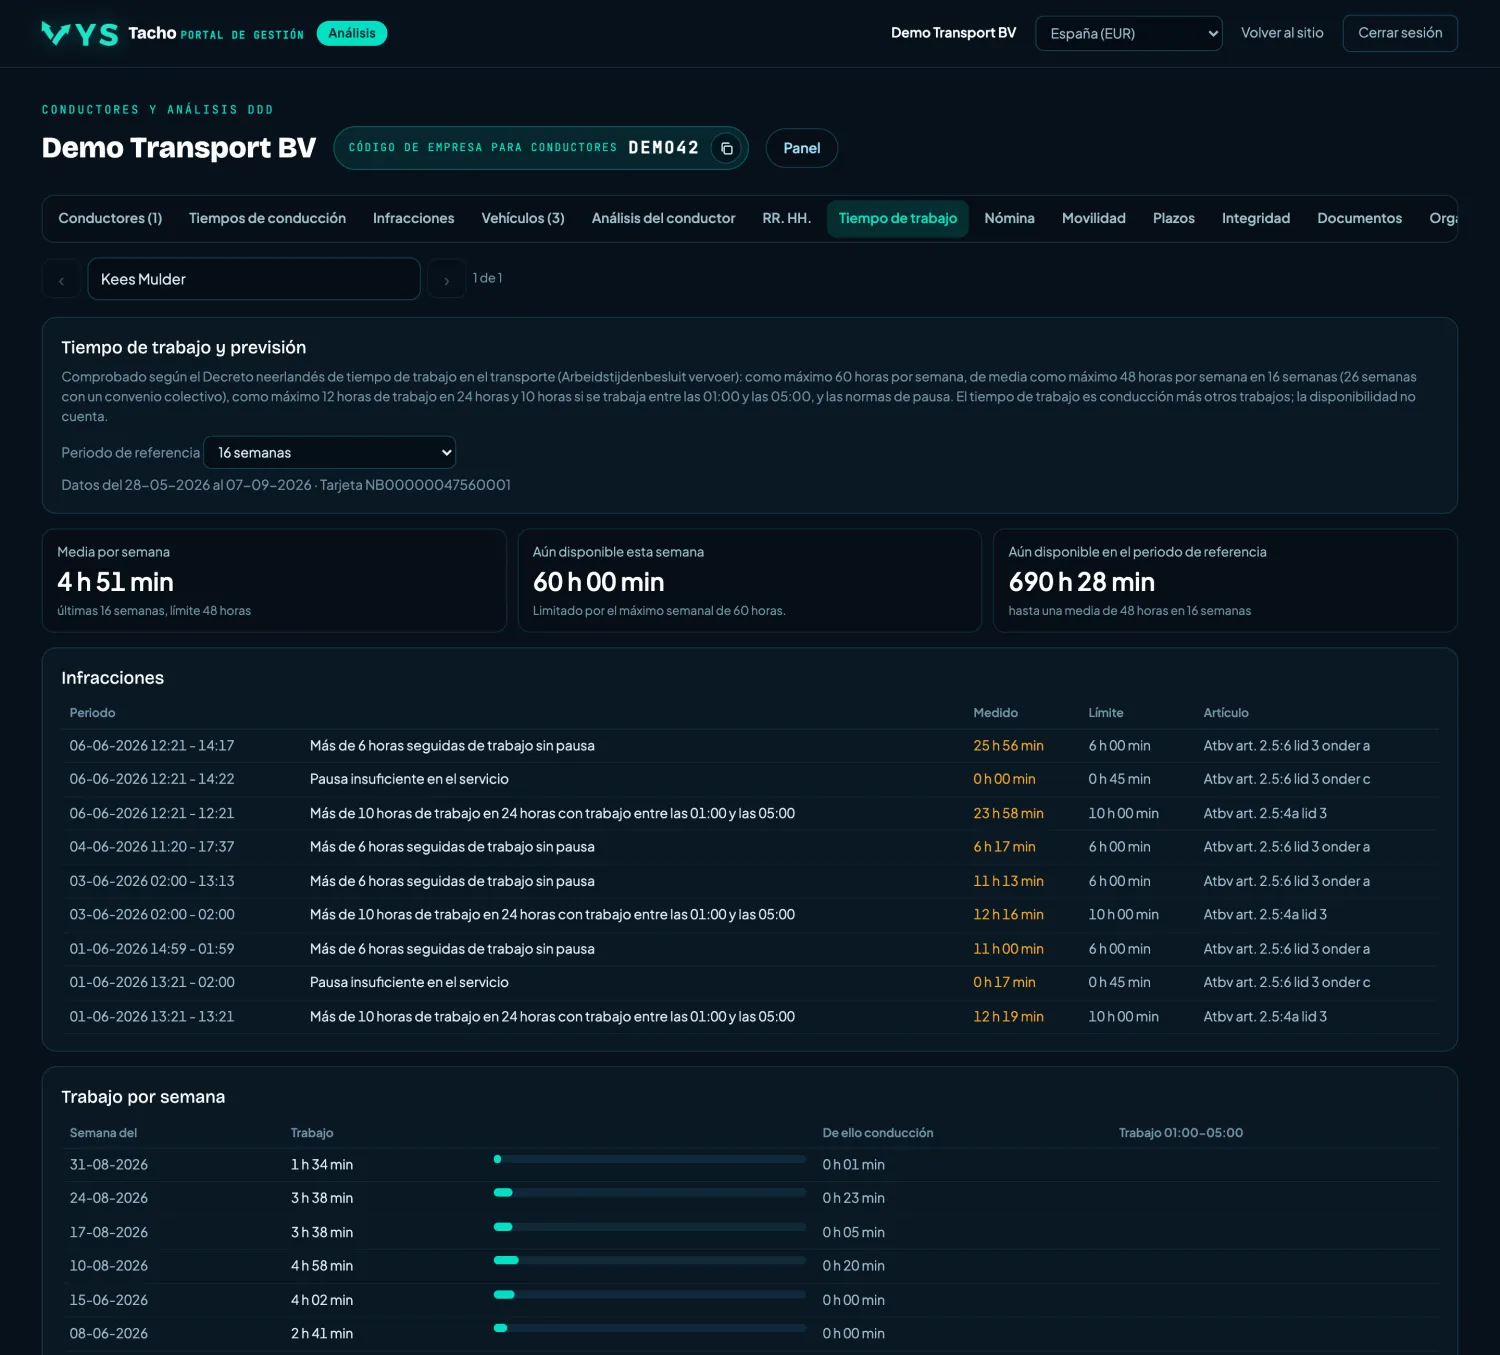Click Demo Transport BV in header bar
The width and height of the screenshot is (1500, 1355).
tap(953, 33)
